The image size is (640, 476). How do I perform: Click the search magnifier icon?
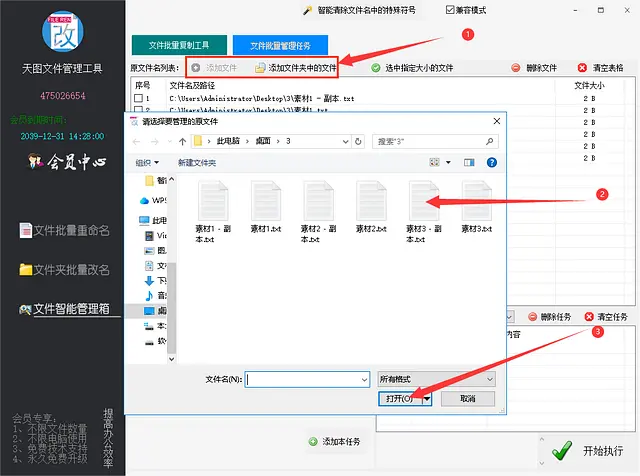(489, 141)
